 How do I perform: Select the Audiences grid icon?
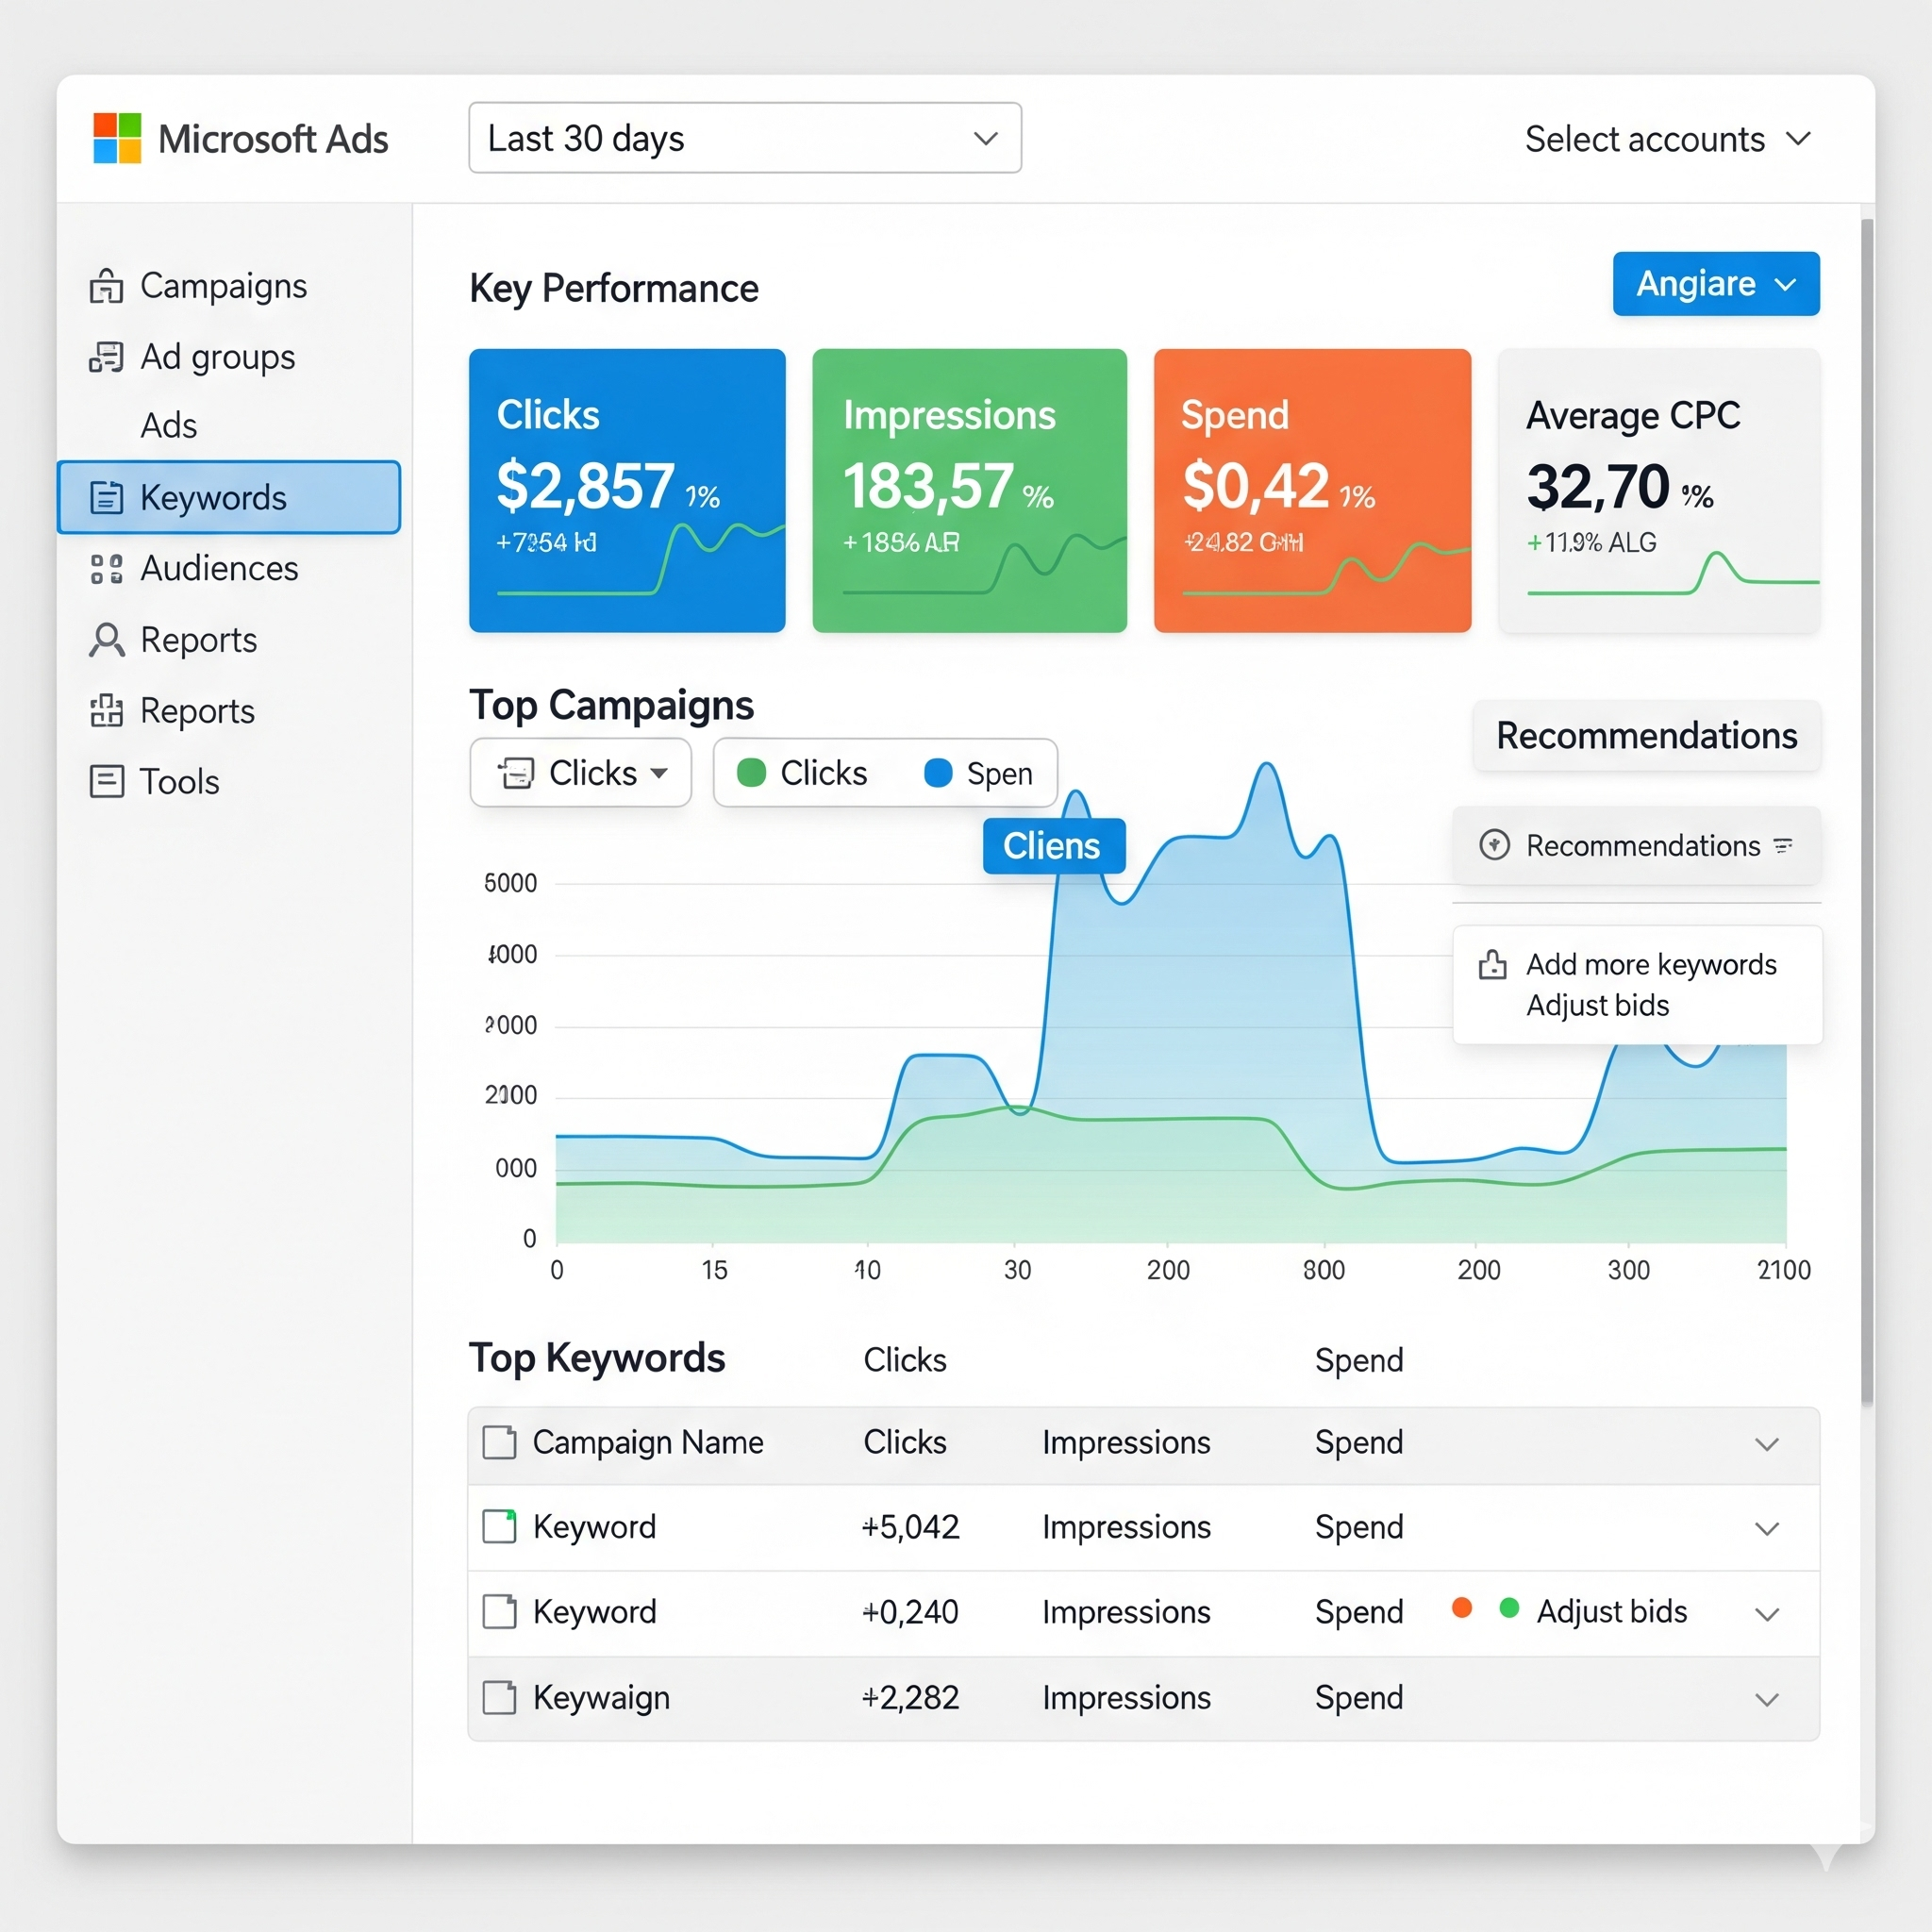click(x=106, y=568)
